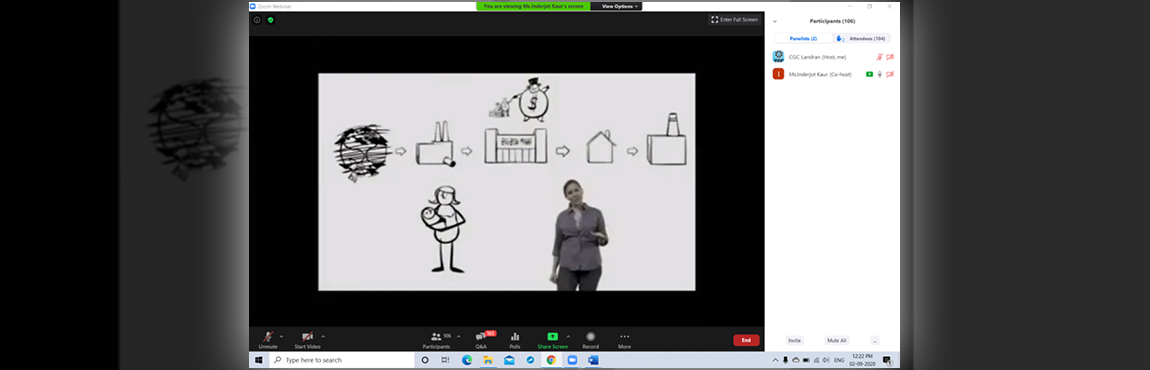Click the Invite button in participants panel
The width and height of the screenshot is (1150, 370).
(794, 341)
